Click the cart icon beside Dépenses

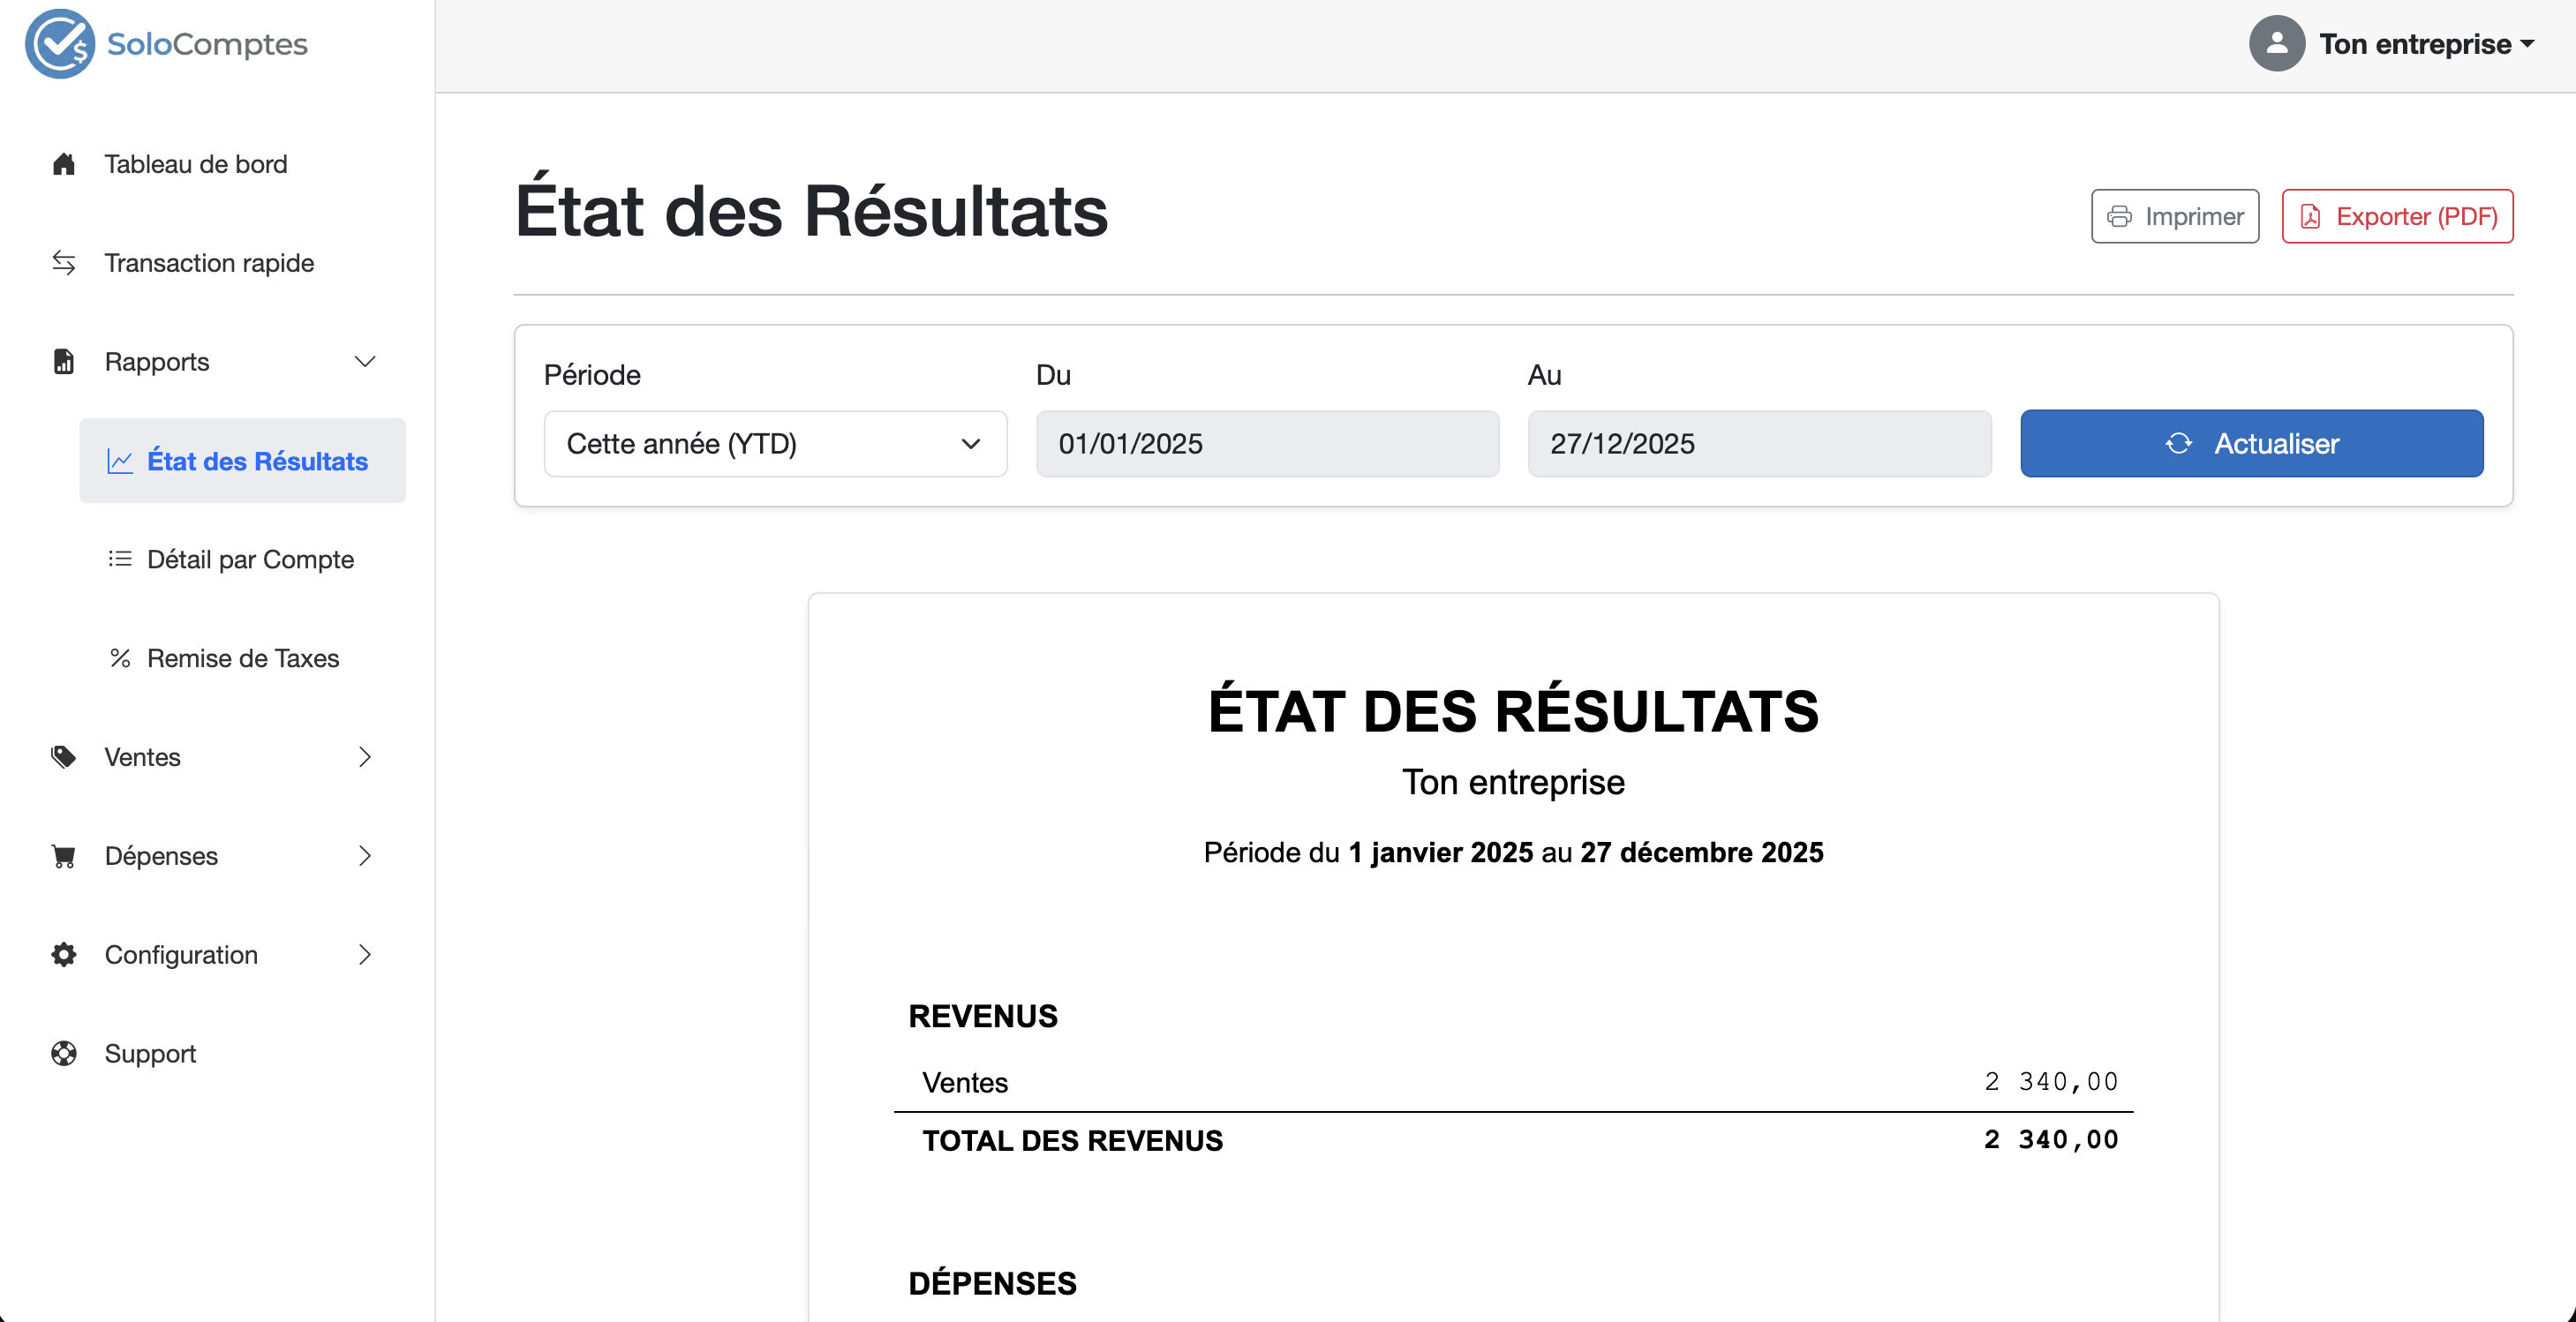64,856
